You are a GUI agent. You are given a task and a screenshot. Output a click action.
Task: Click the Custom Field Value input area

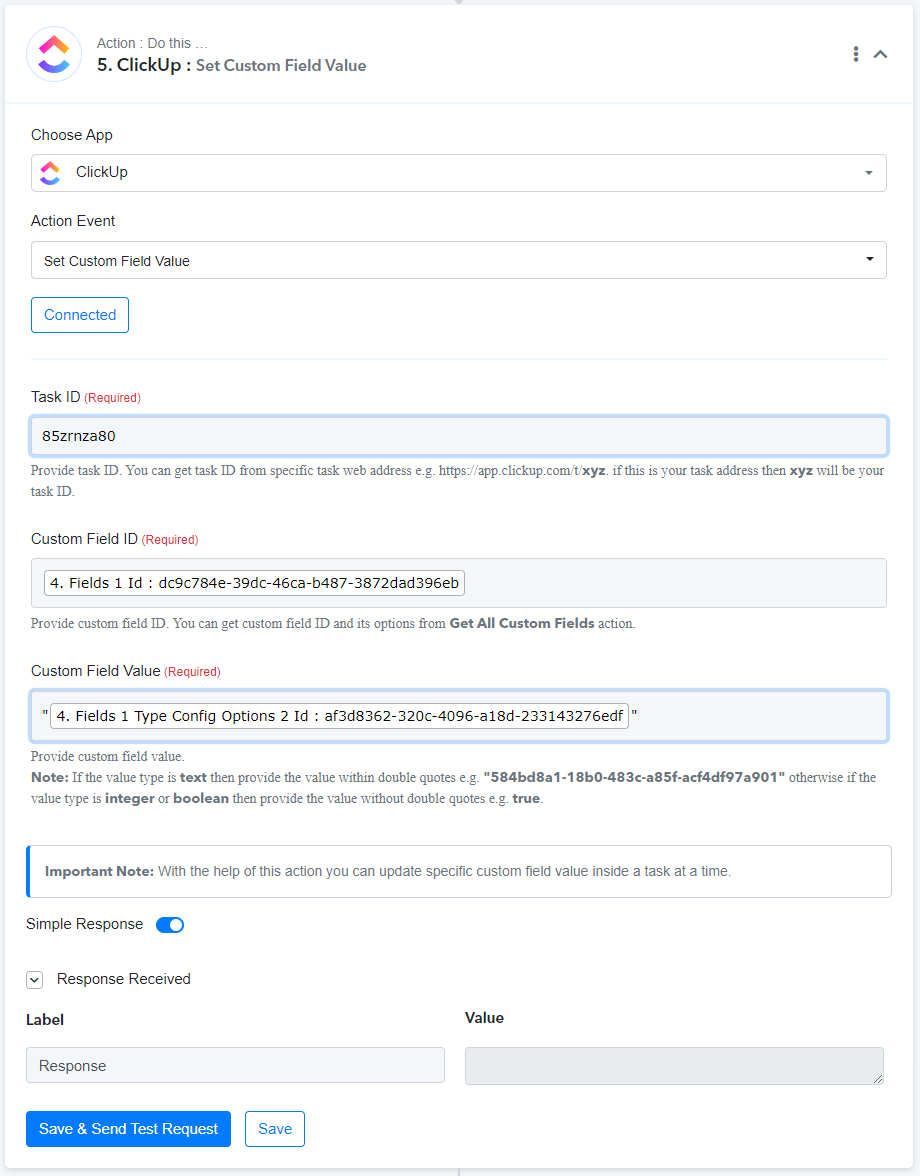tap(757, 716)
